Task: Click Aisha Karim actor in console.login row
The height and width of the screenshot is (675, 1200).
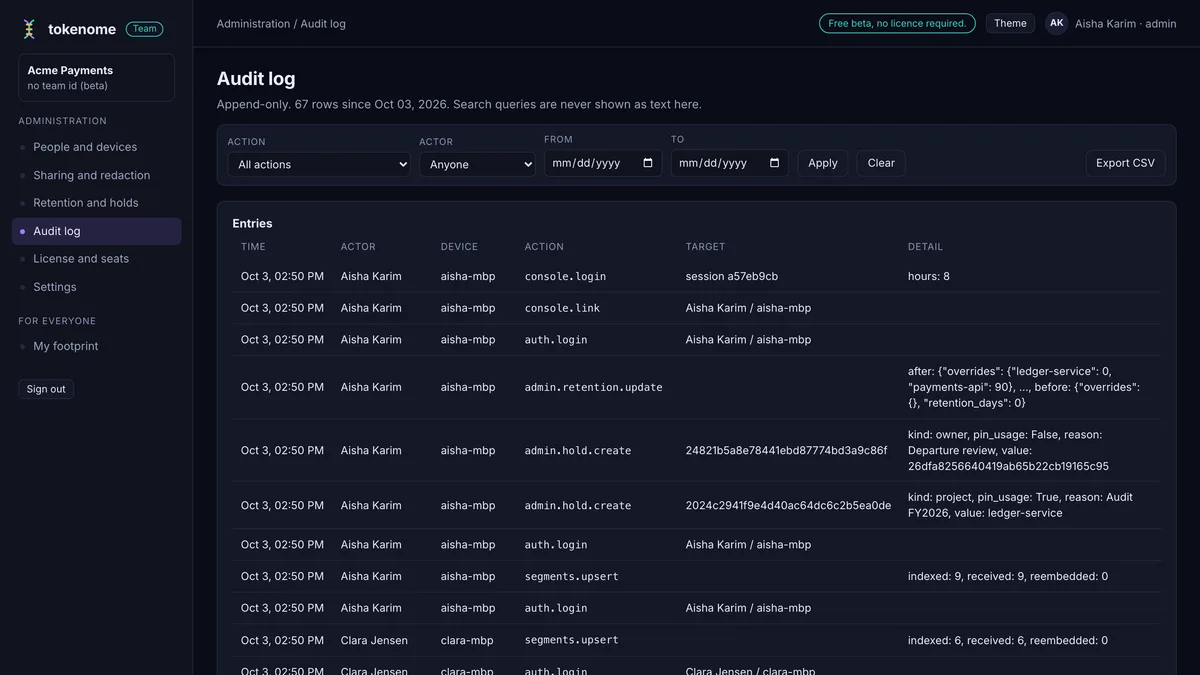Action: tap(371, 276)
